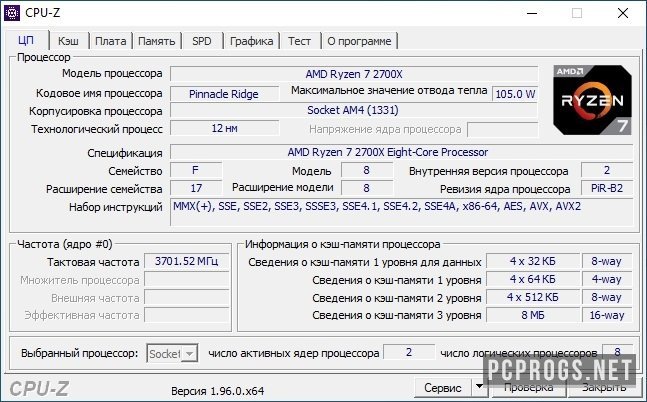Click the instruction set list MMX(+), SSE
The width and height of the screenshot is (647, 402).
click(401, 212)
